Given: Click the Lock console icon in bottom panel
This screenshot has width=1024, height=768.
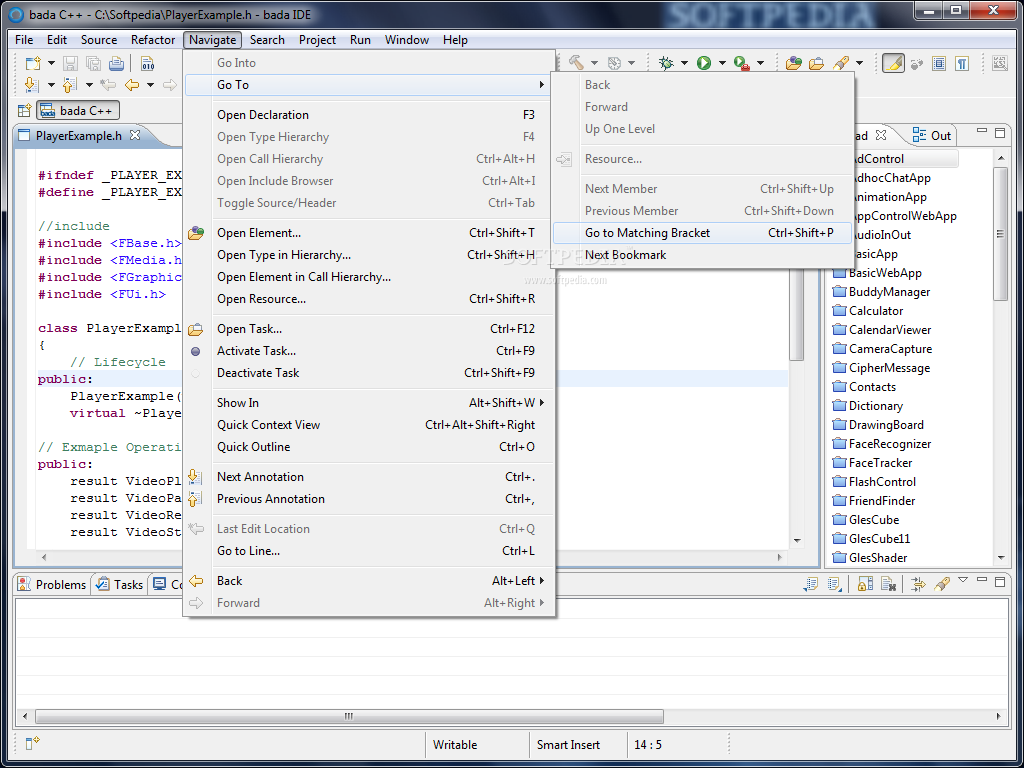Looking at the screenshot, I should pos(865,583).
